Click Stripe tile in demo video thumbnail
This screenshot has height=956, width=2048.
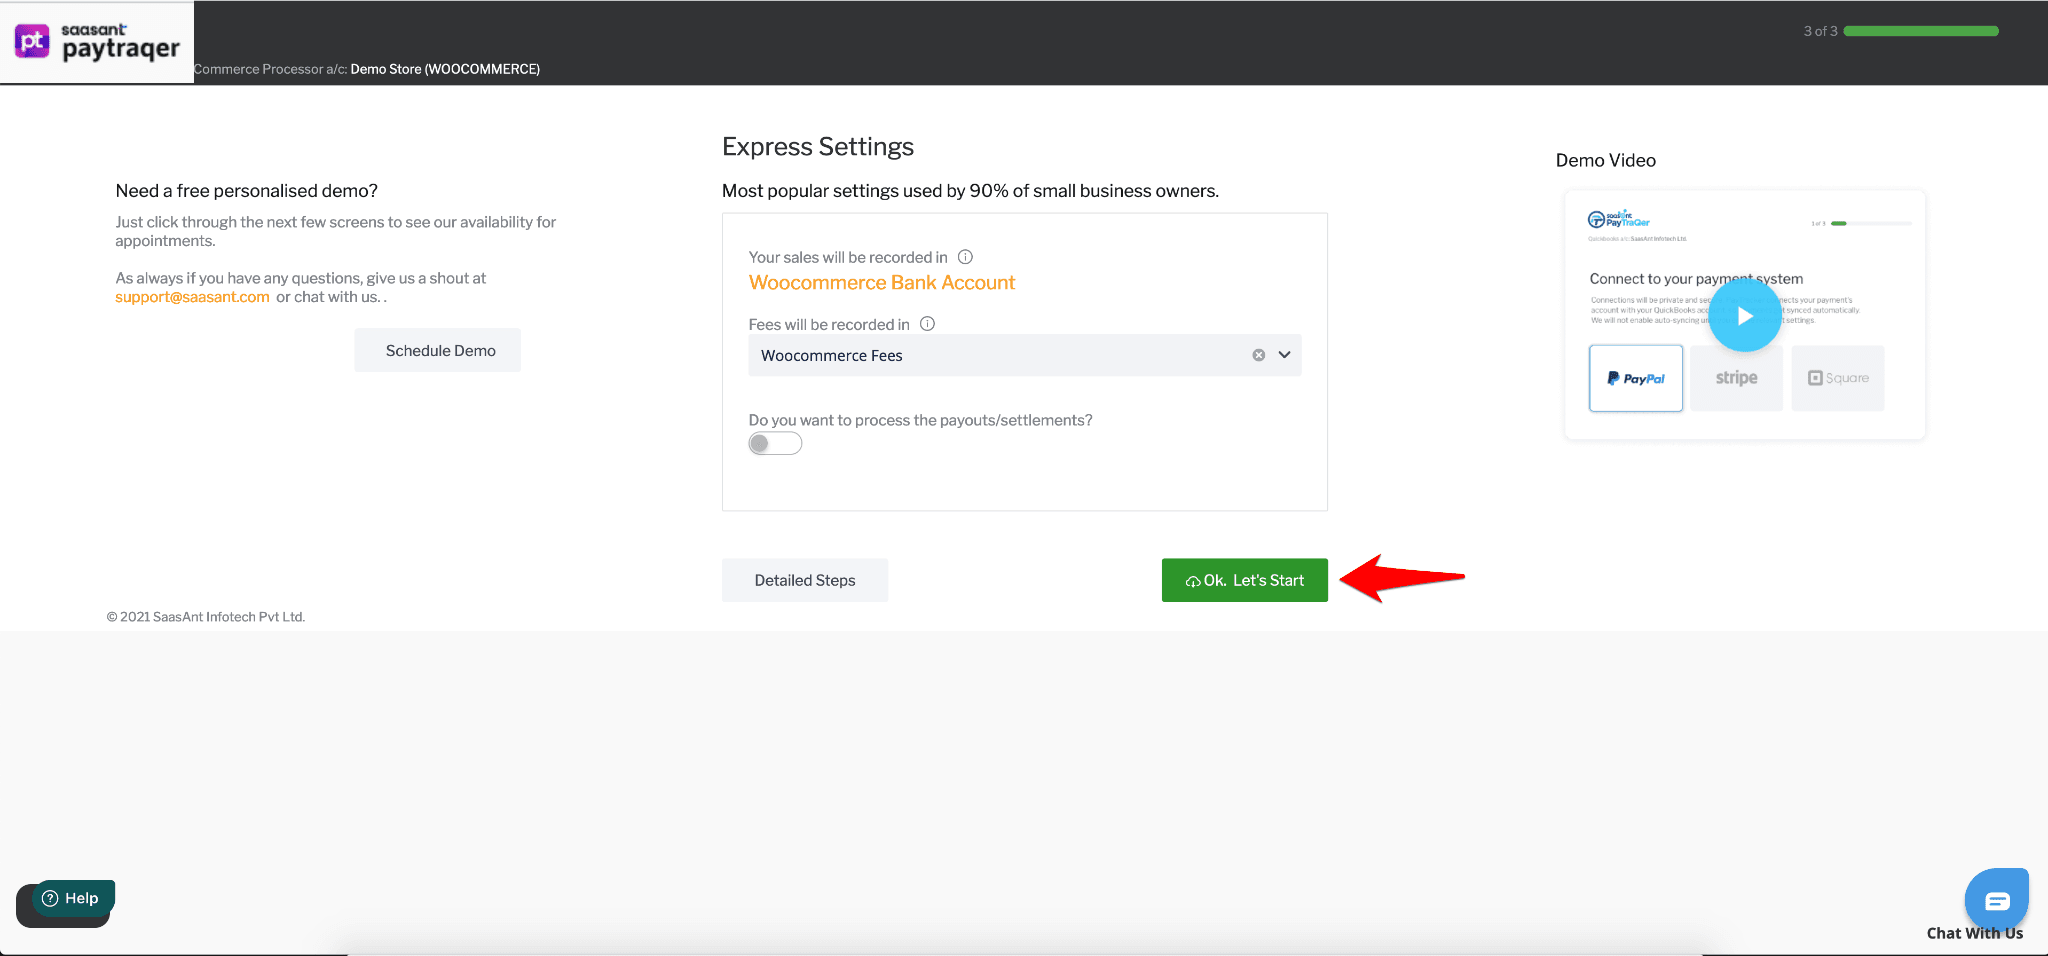tap(1736, 378)
